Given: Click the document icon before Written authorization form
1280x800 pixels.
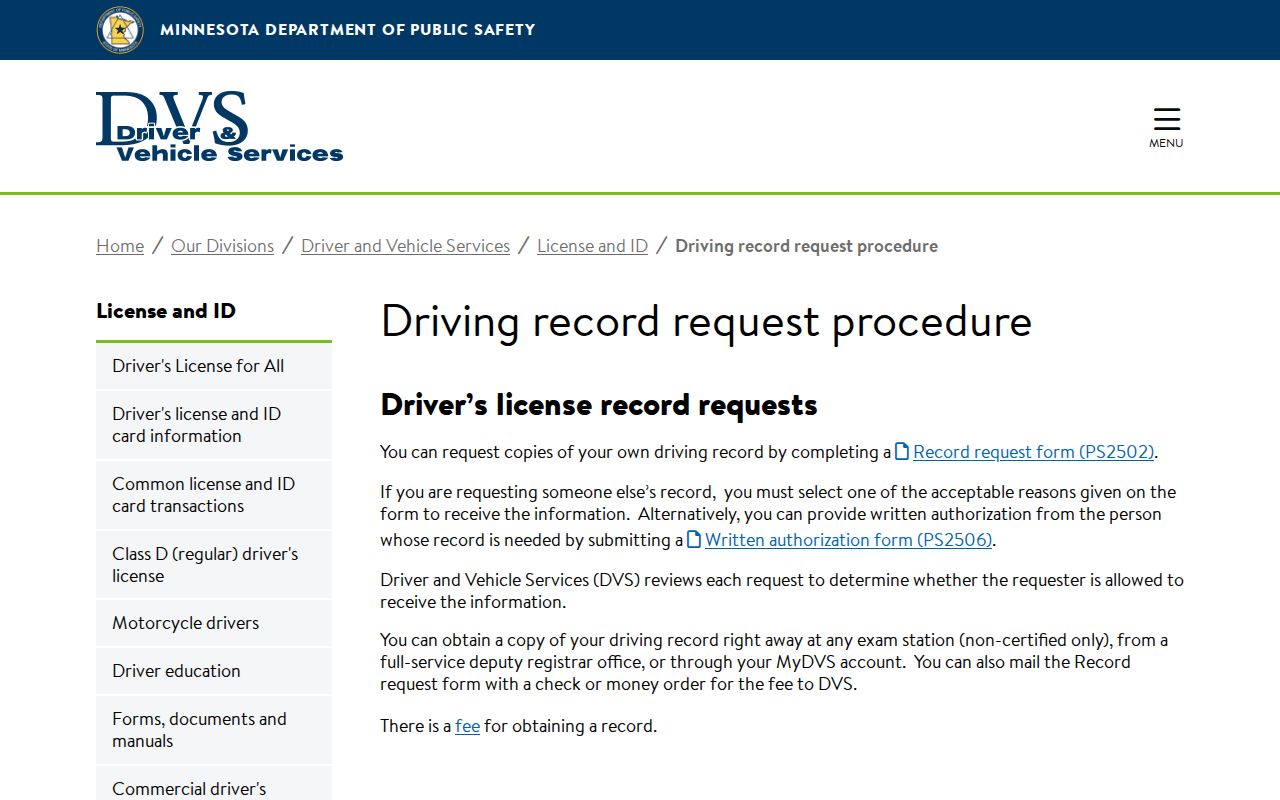Looking at the screenshot, I should (694, 539).
